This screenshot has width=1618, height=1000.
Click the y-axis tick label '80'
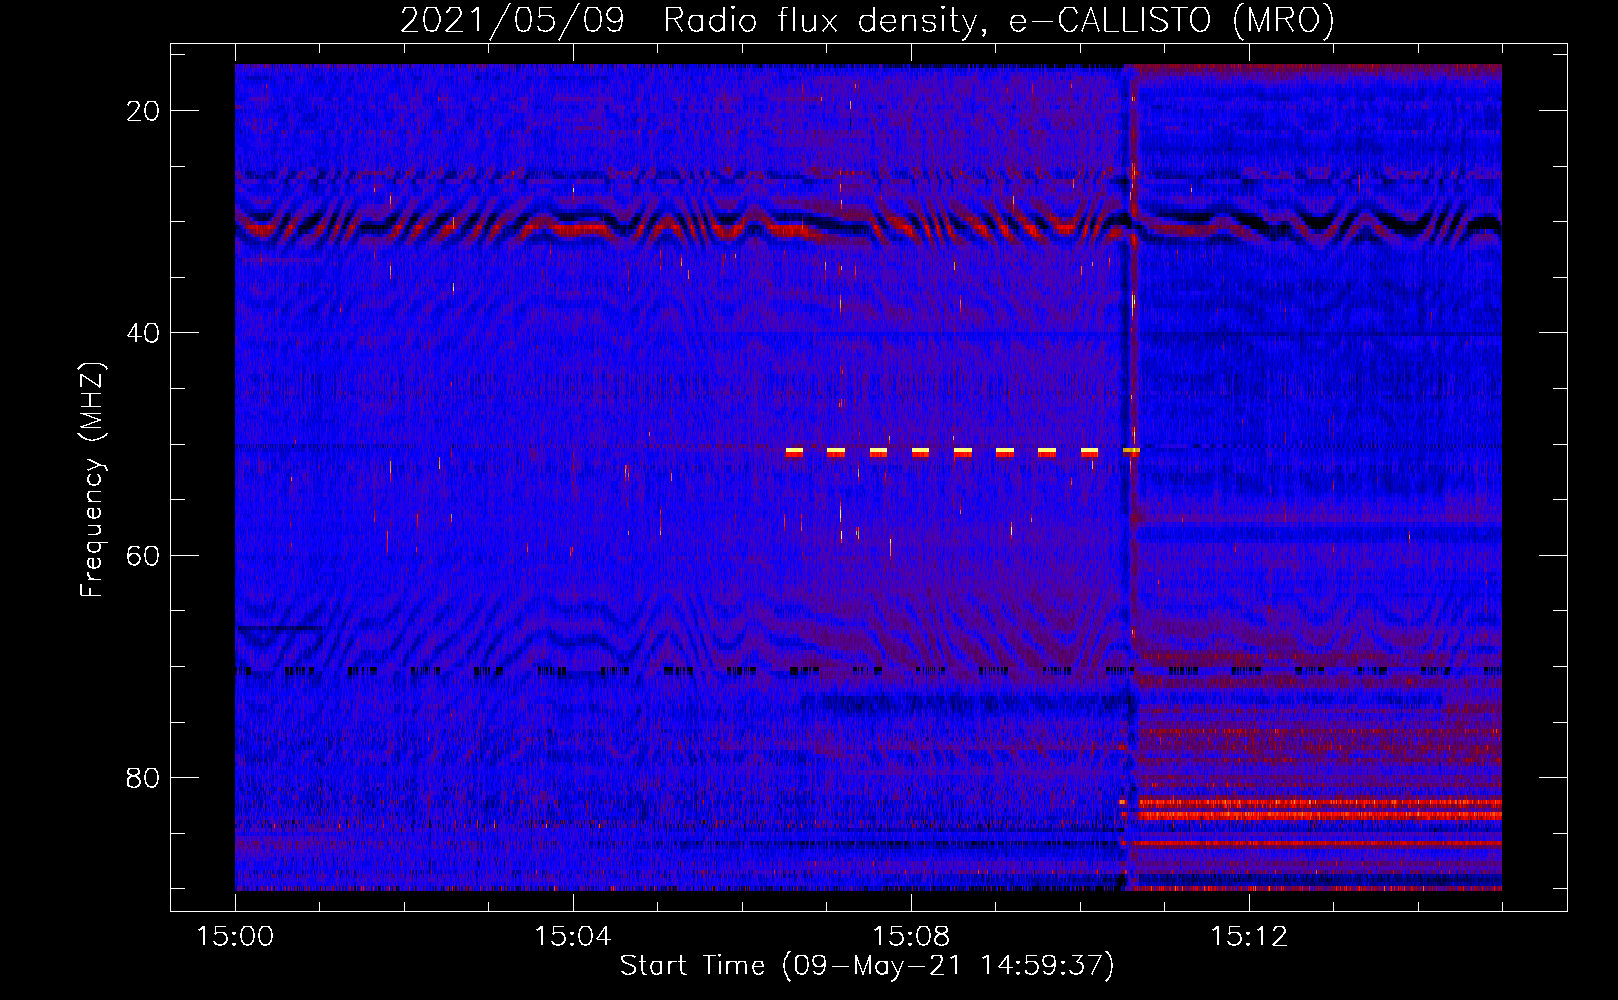click(144, 777)
